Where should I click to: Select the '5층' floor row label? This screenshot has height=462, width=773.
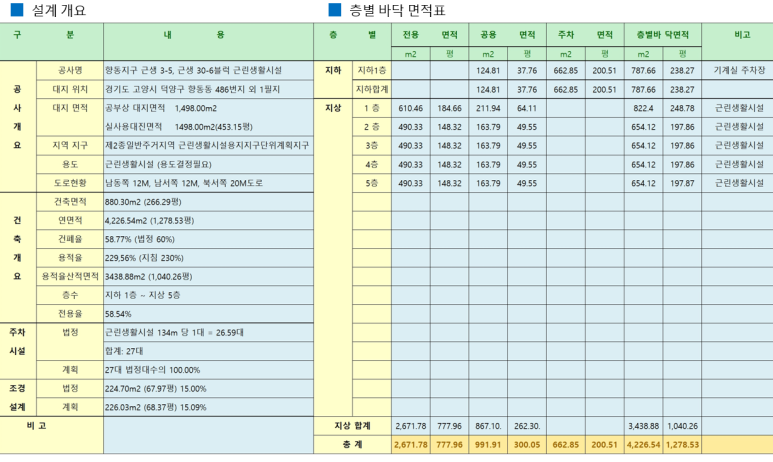372,183
